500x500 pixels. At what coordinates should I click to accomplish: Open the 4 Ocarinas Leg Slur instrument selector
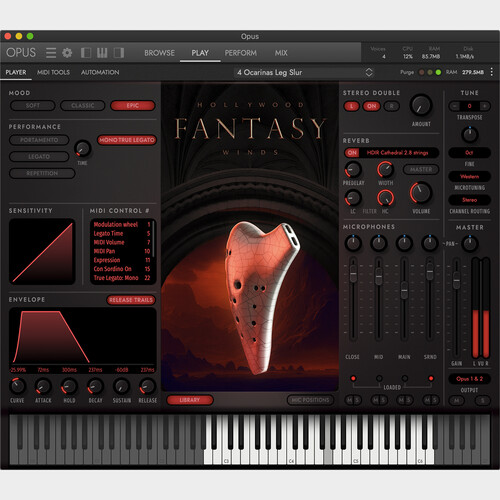tap(304, 72)
